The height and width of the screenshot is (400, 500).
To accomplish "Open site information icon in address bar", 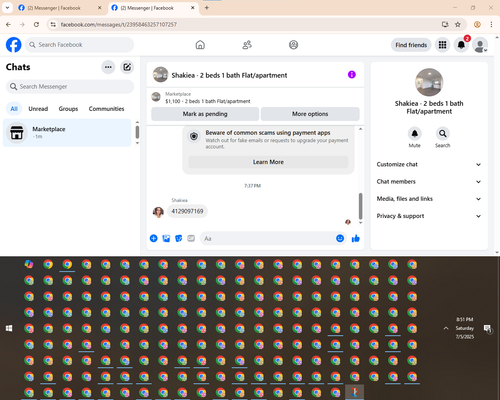I will point(53,24).
